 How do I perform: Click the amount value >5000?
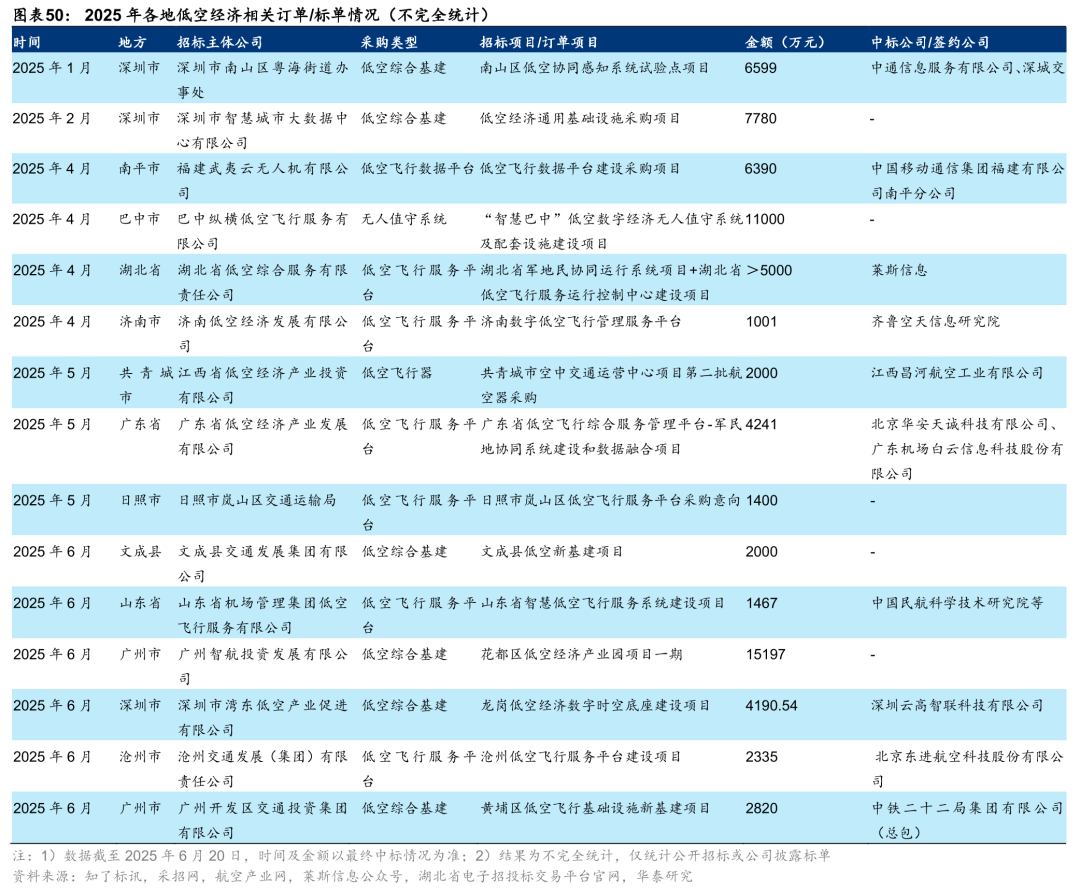769,271
